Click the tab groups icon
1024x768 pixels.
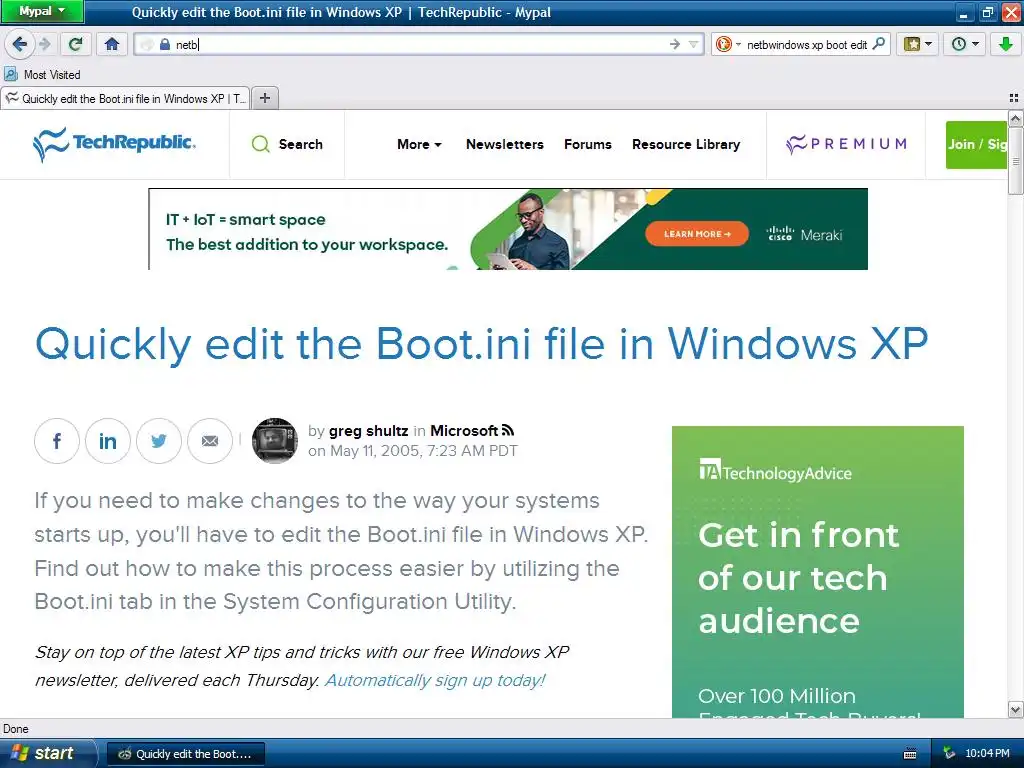[x=1014, y=98]
